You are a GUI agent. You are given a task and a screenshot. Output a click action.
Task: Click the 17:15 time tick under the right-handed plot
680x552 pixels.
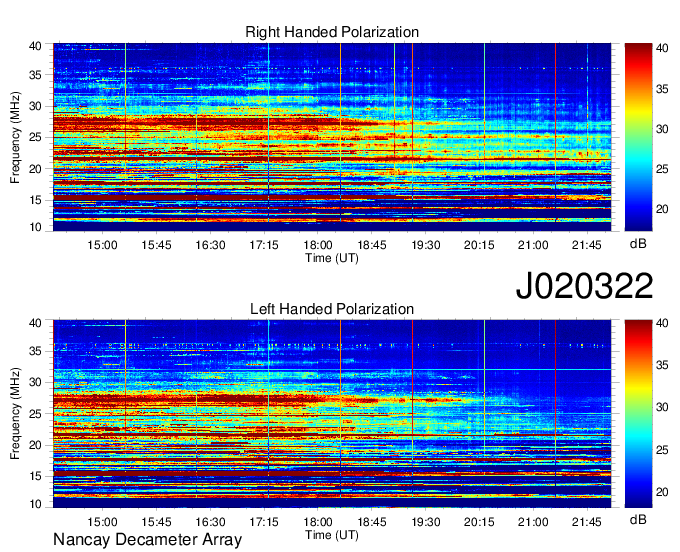pos(264,245)
